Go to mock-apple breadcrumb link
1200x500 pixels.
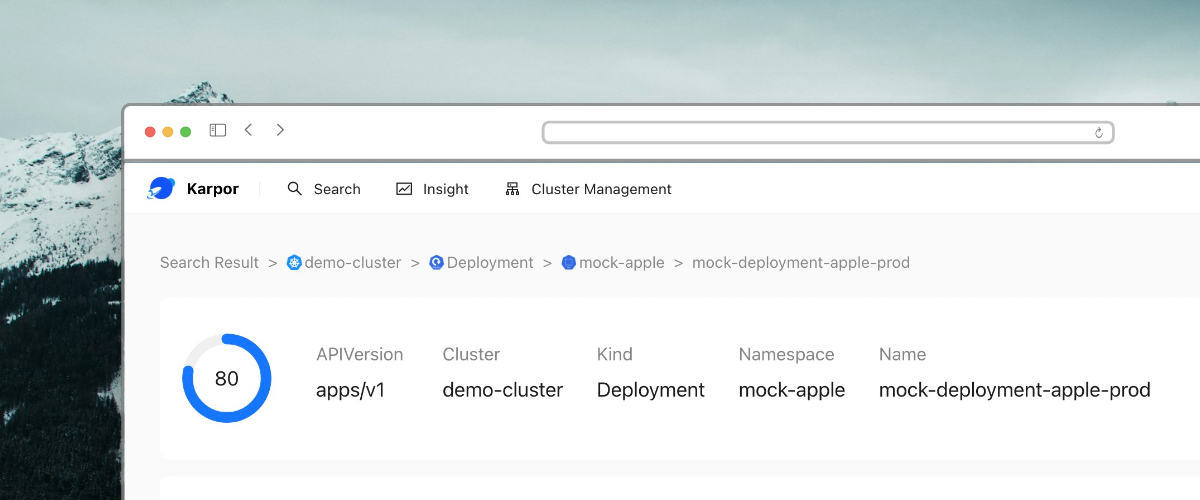tap(621, 263)
